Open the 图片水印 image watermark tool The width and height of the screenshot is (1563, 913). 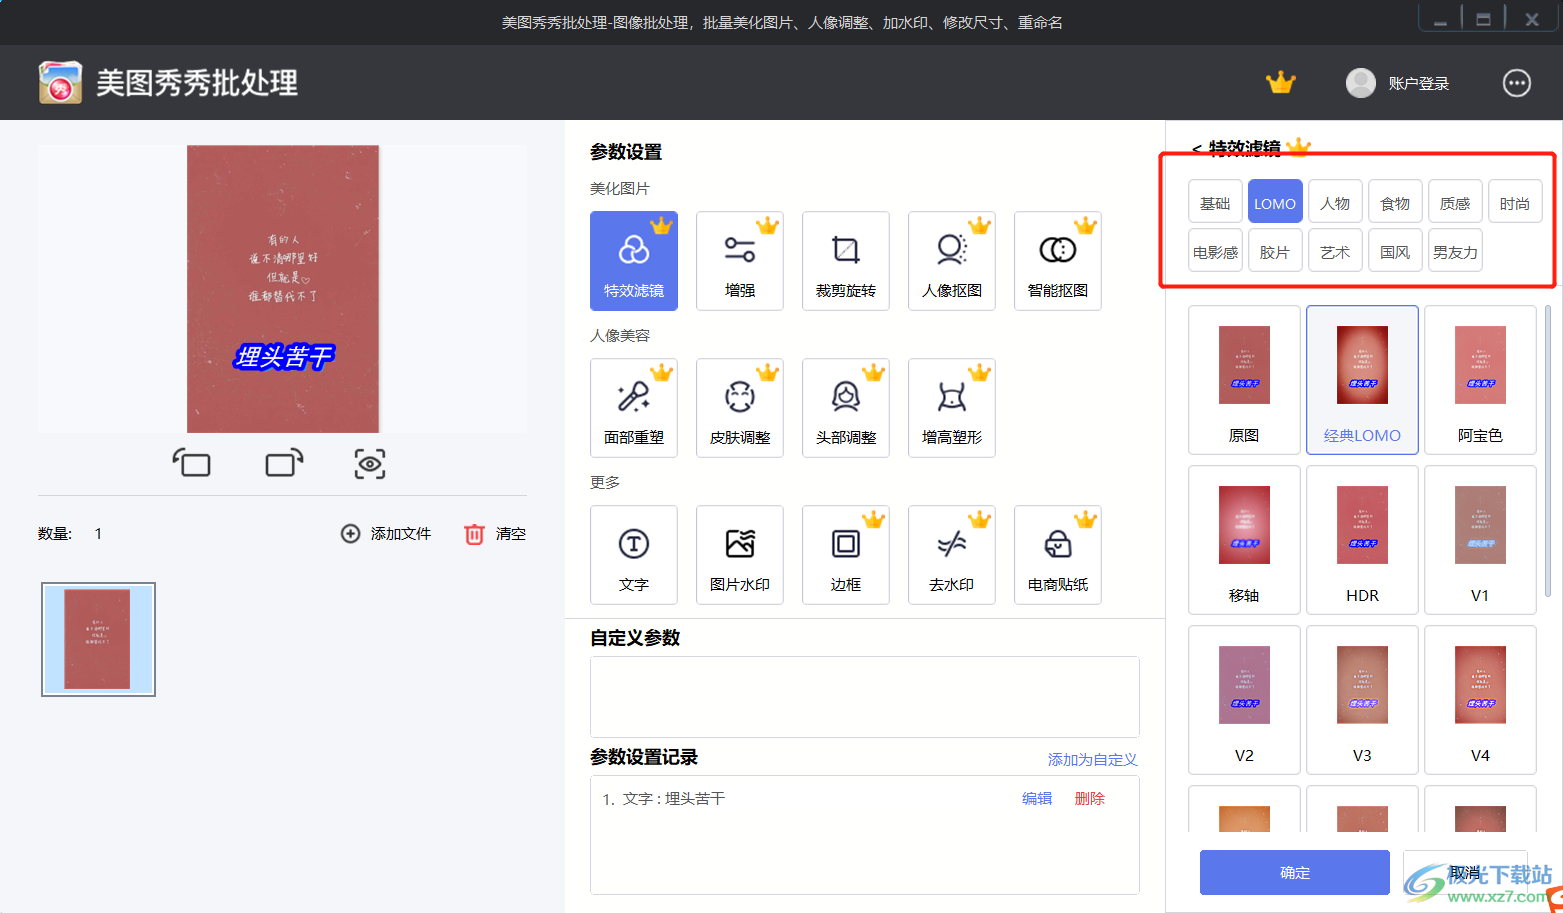click(x=740, y=555)
